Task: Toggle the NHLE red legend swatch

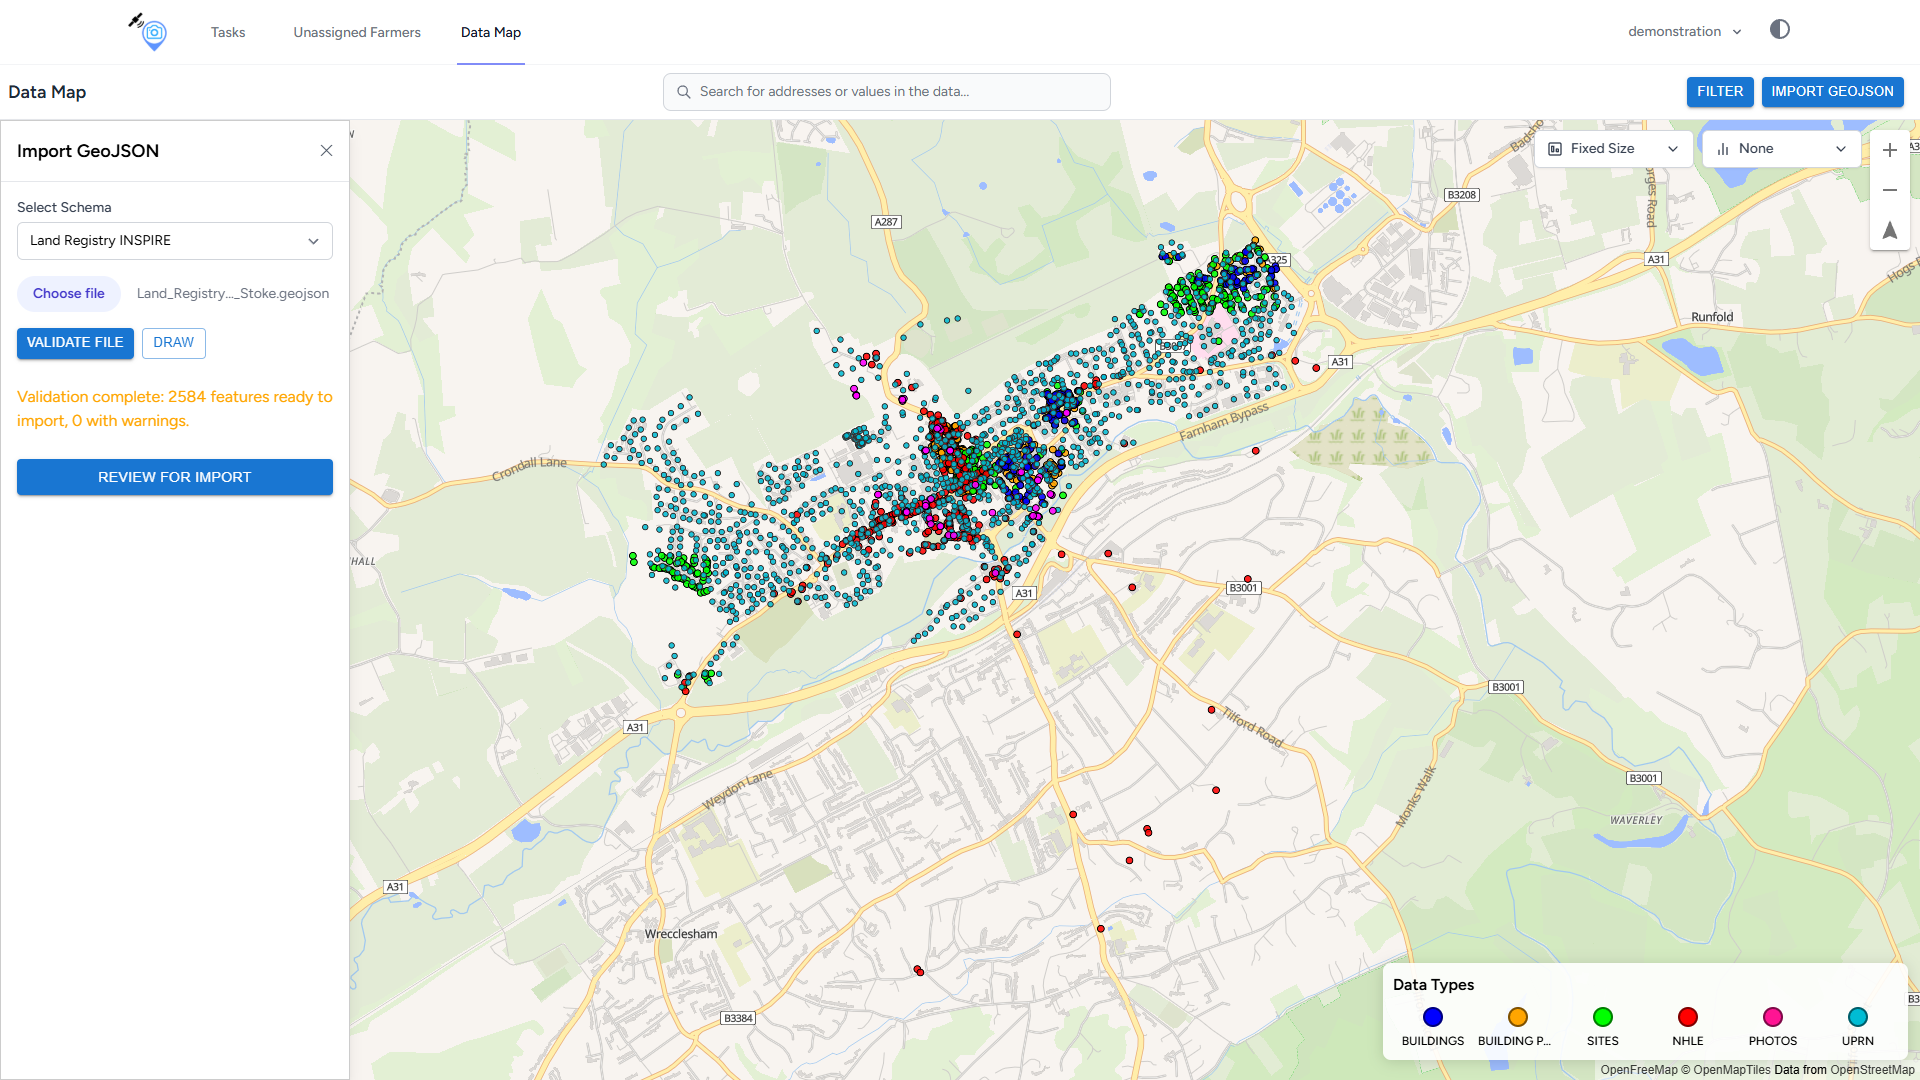Action: (1687, 1017)
